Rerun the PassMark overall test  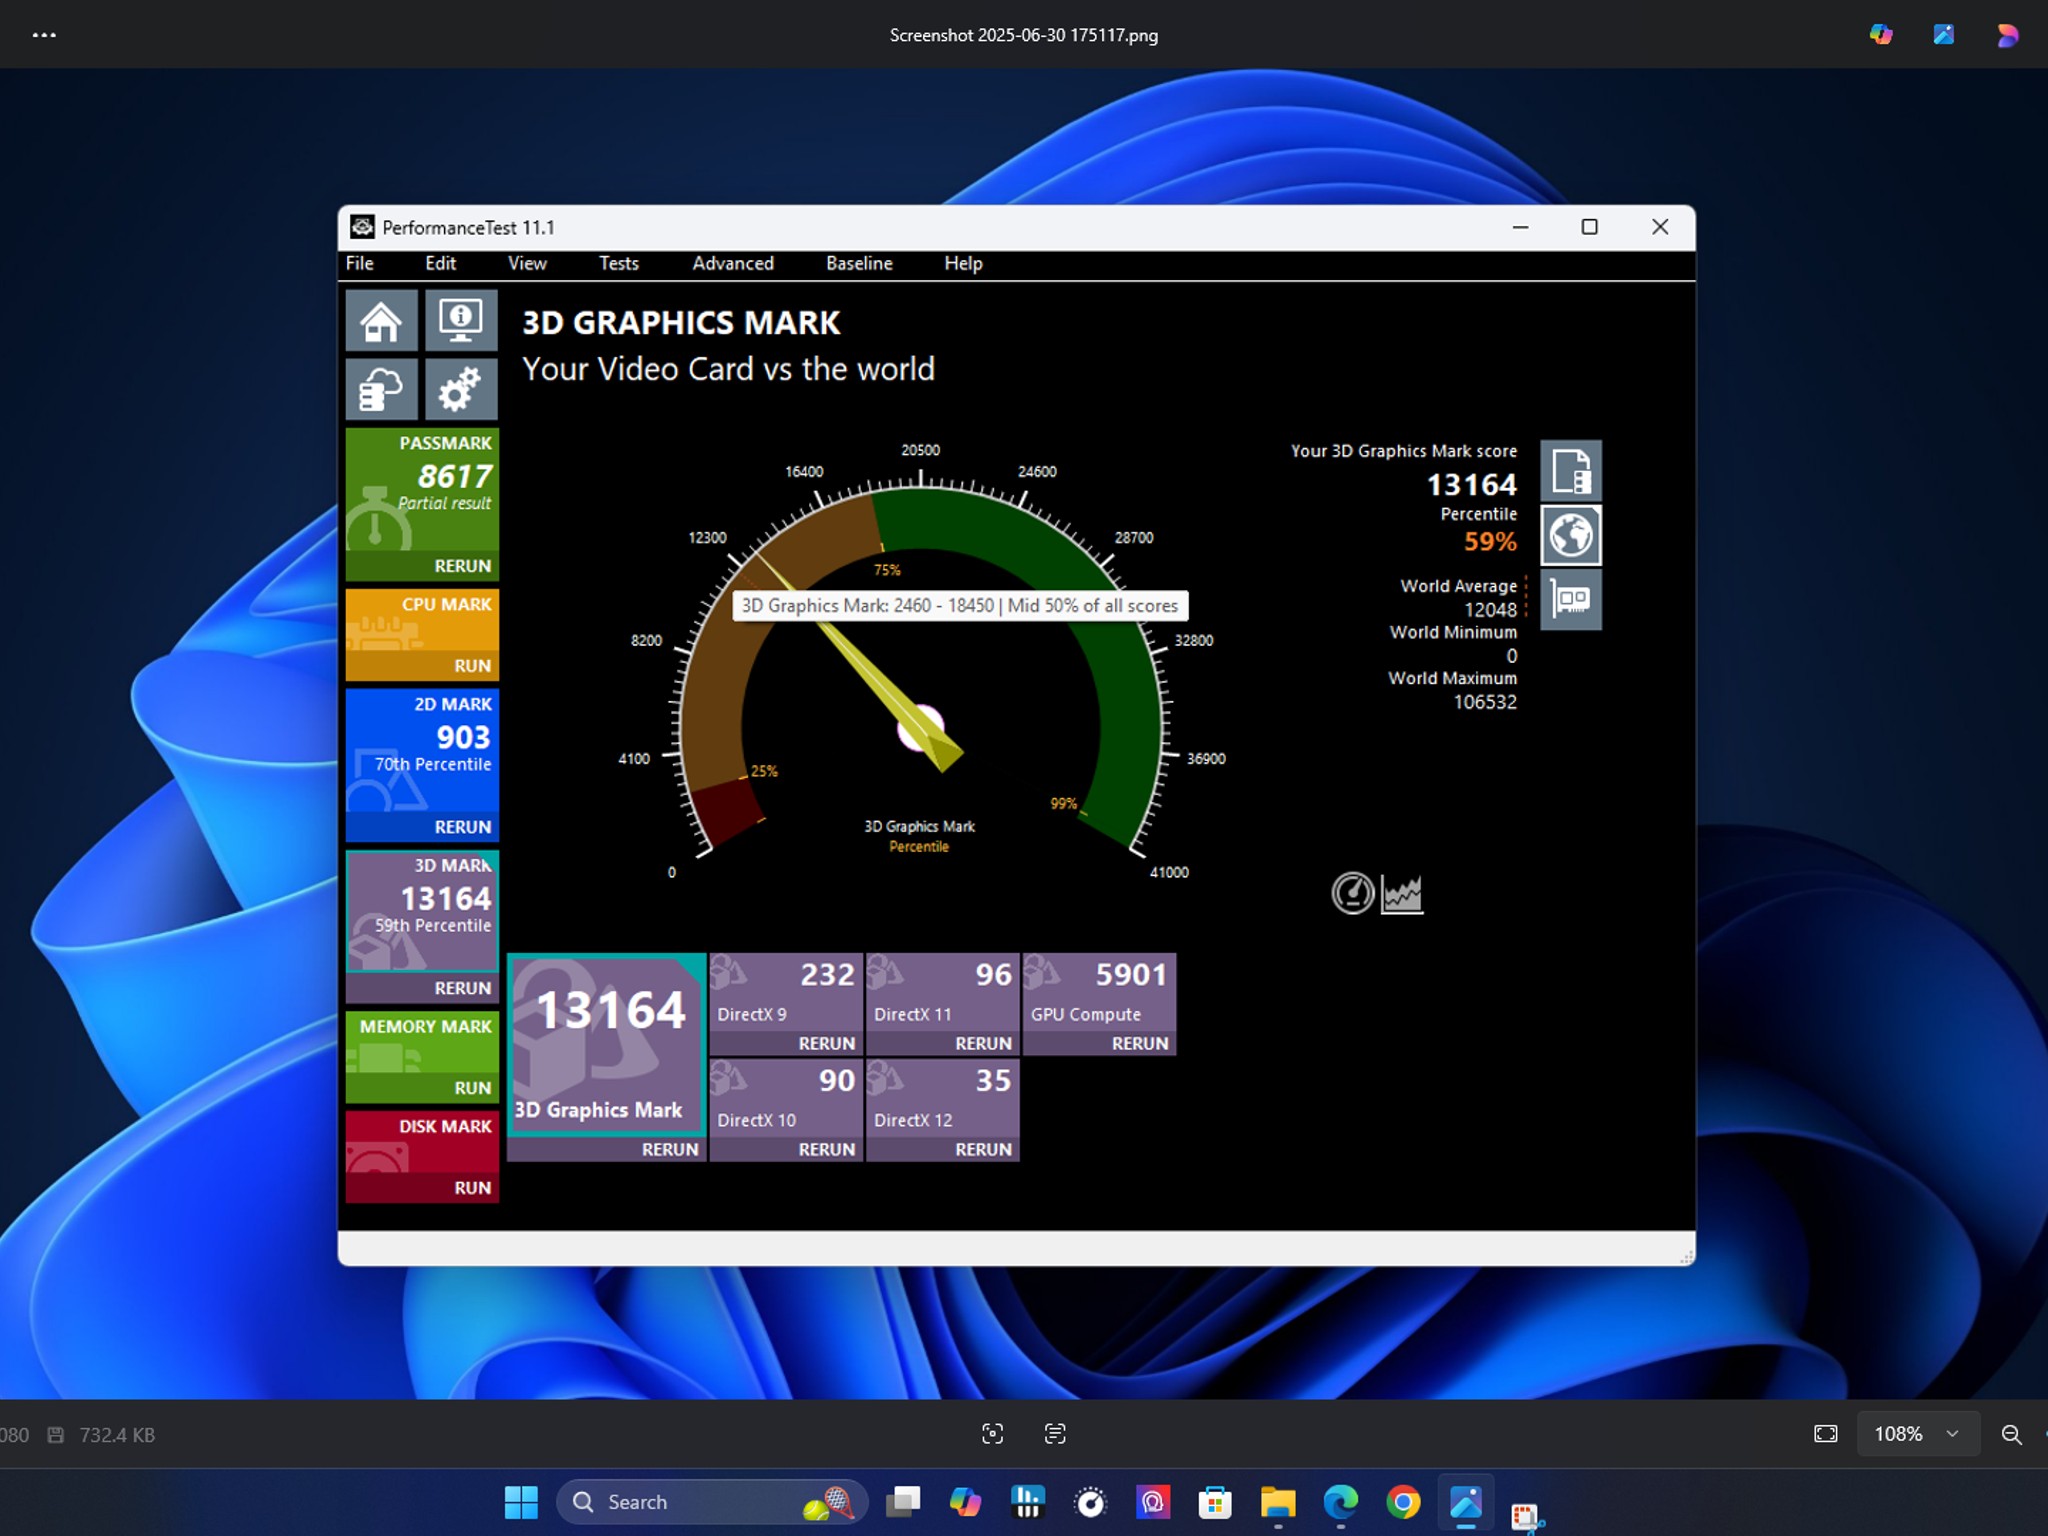[x=462, y=566]
